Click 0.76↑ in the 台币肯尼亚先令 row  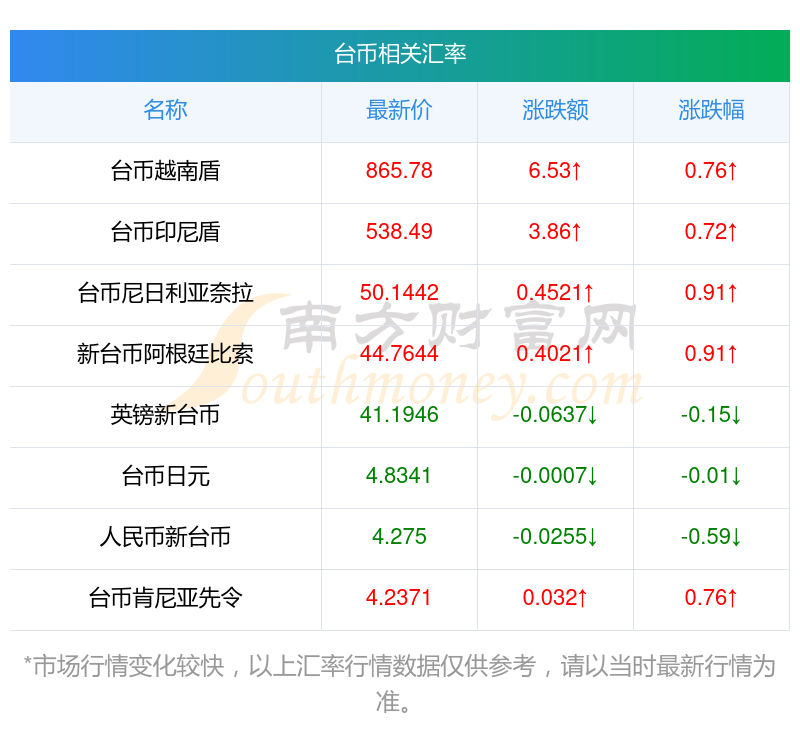pos(711,598)
